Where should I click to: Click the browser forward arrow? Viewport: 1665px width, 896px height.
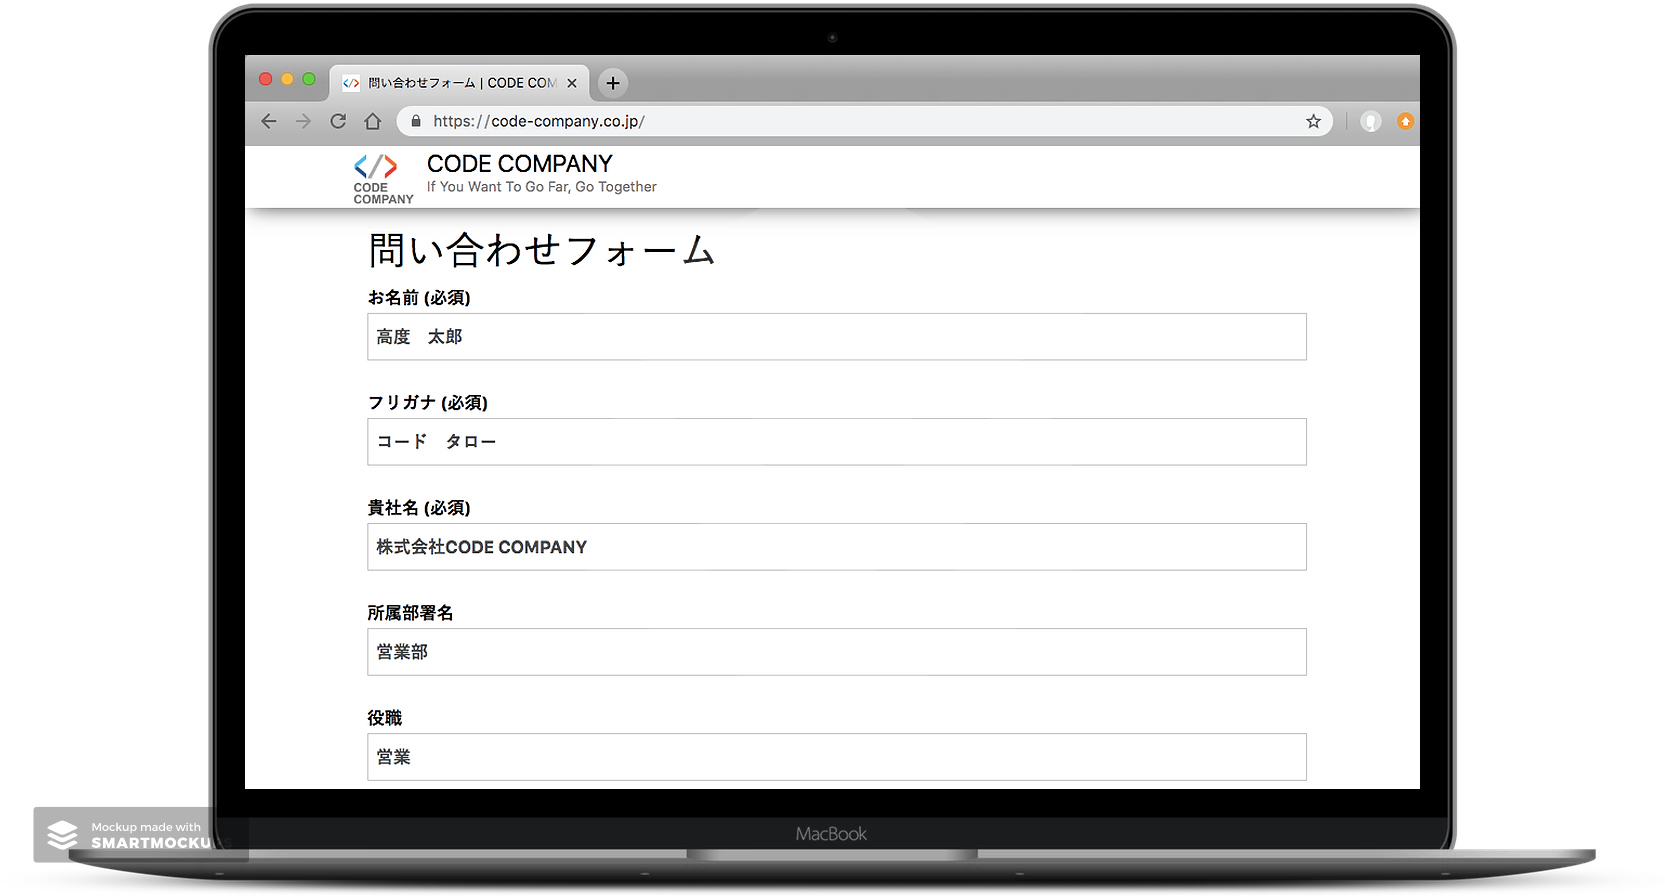click(x=303, y=121)
